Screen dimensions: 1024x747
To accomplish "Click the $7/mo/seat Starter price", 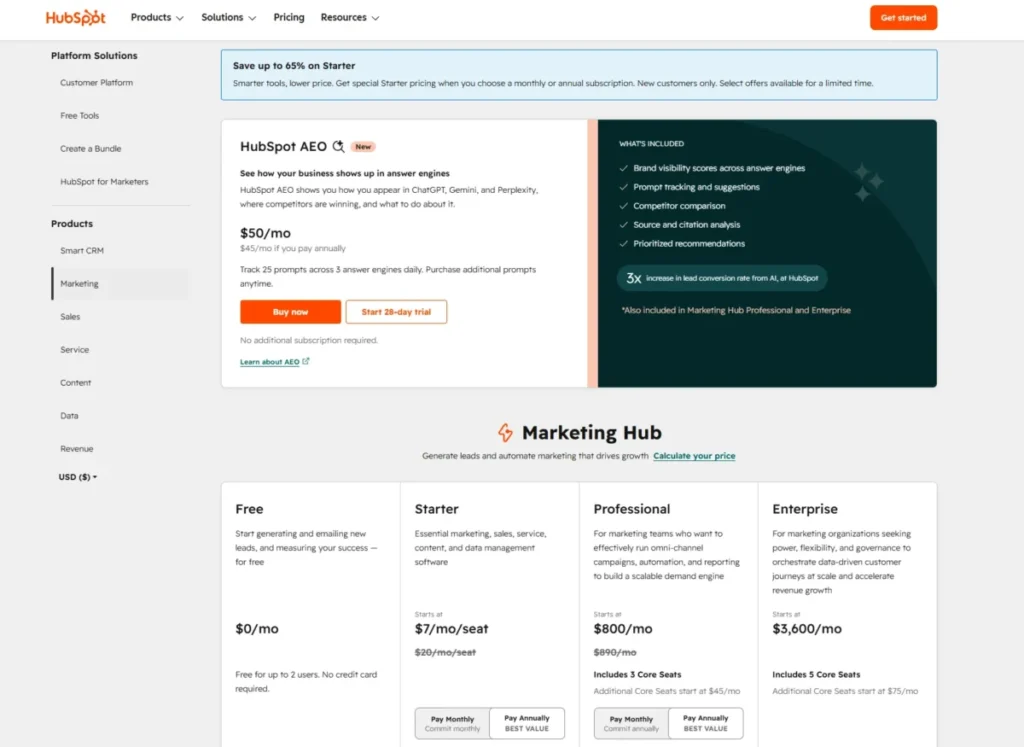I will click(451, 629).
